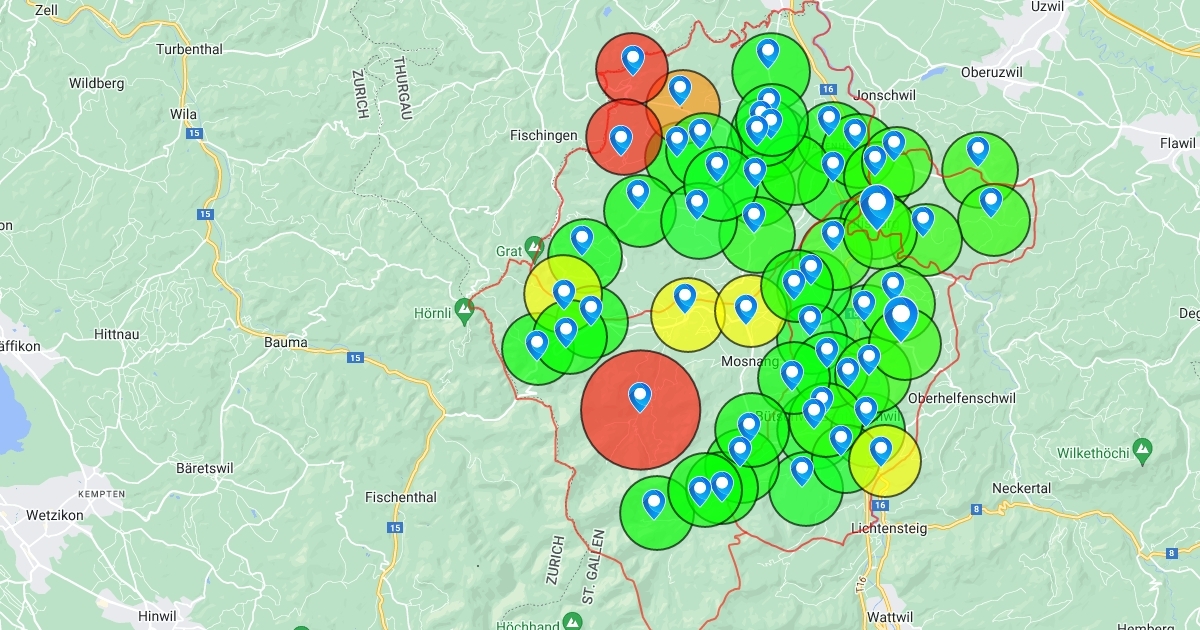The width and height of the screenshot is (1200, 630).
Task: Open the topmost green circle's pin
Action: [768, 52]
